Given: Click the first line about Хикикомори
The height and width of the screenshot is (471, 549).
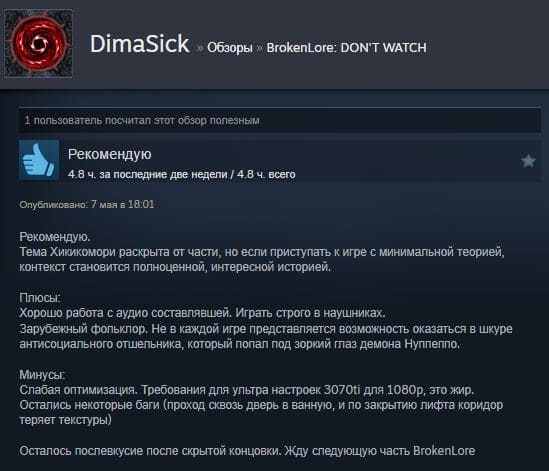Looking at the screenshot, I should 262,252.
